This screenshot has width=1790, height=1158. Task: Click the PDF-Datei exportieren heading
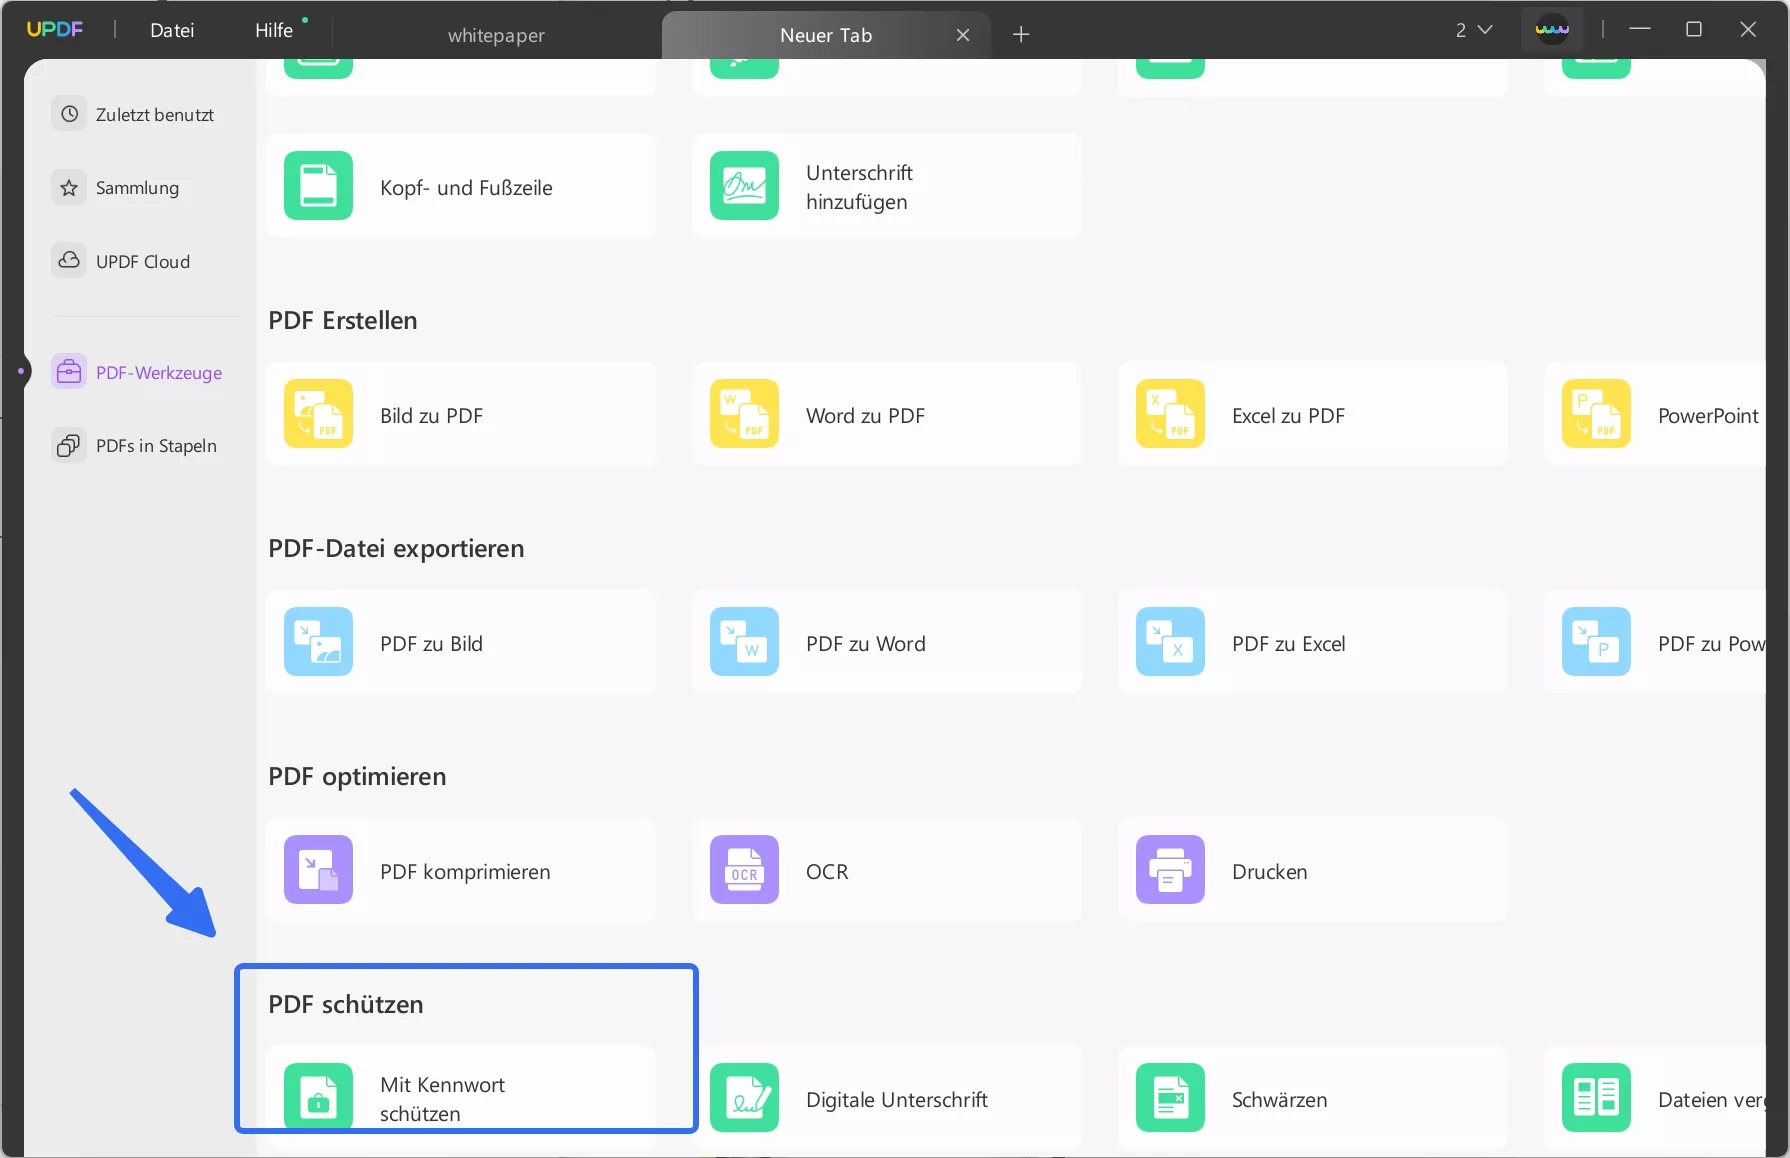pyautogui.click(x=396, y=548)
